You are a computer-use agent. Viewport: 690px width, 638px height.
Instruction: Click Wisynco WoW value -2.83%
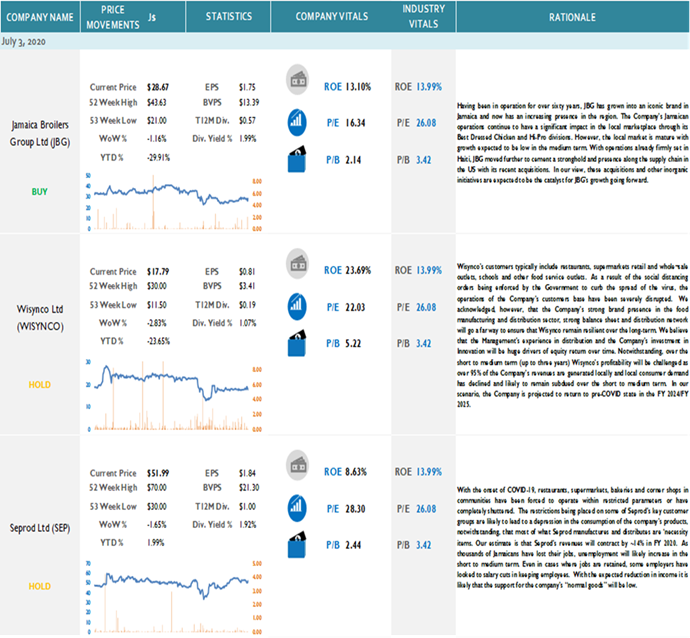157,323
